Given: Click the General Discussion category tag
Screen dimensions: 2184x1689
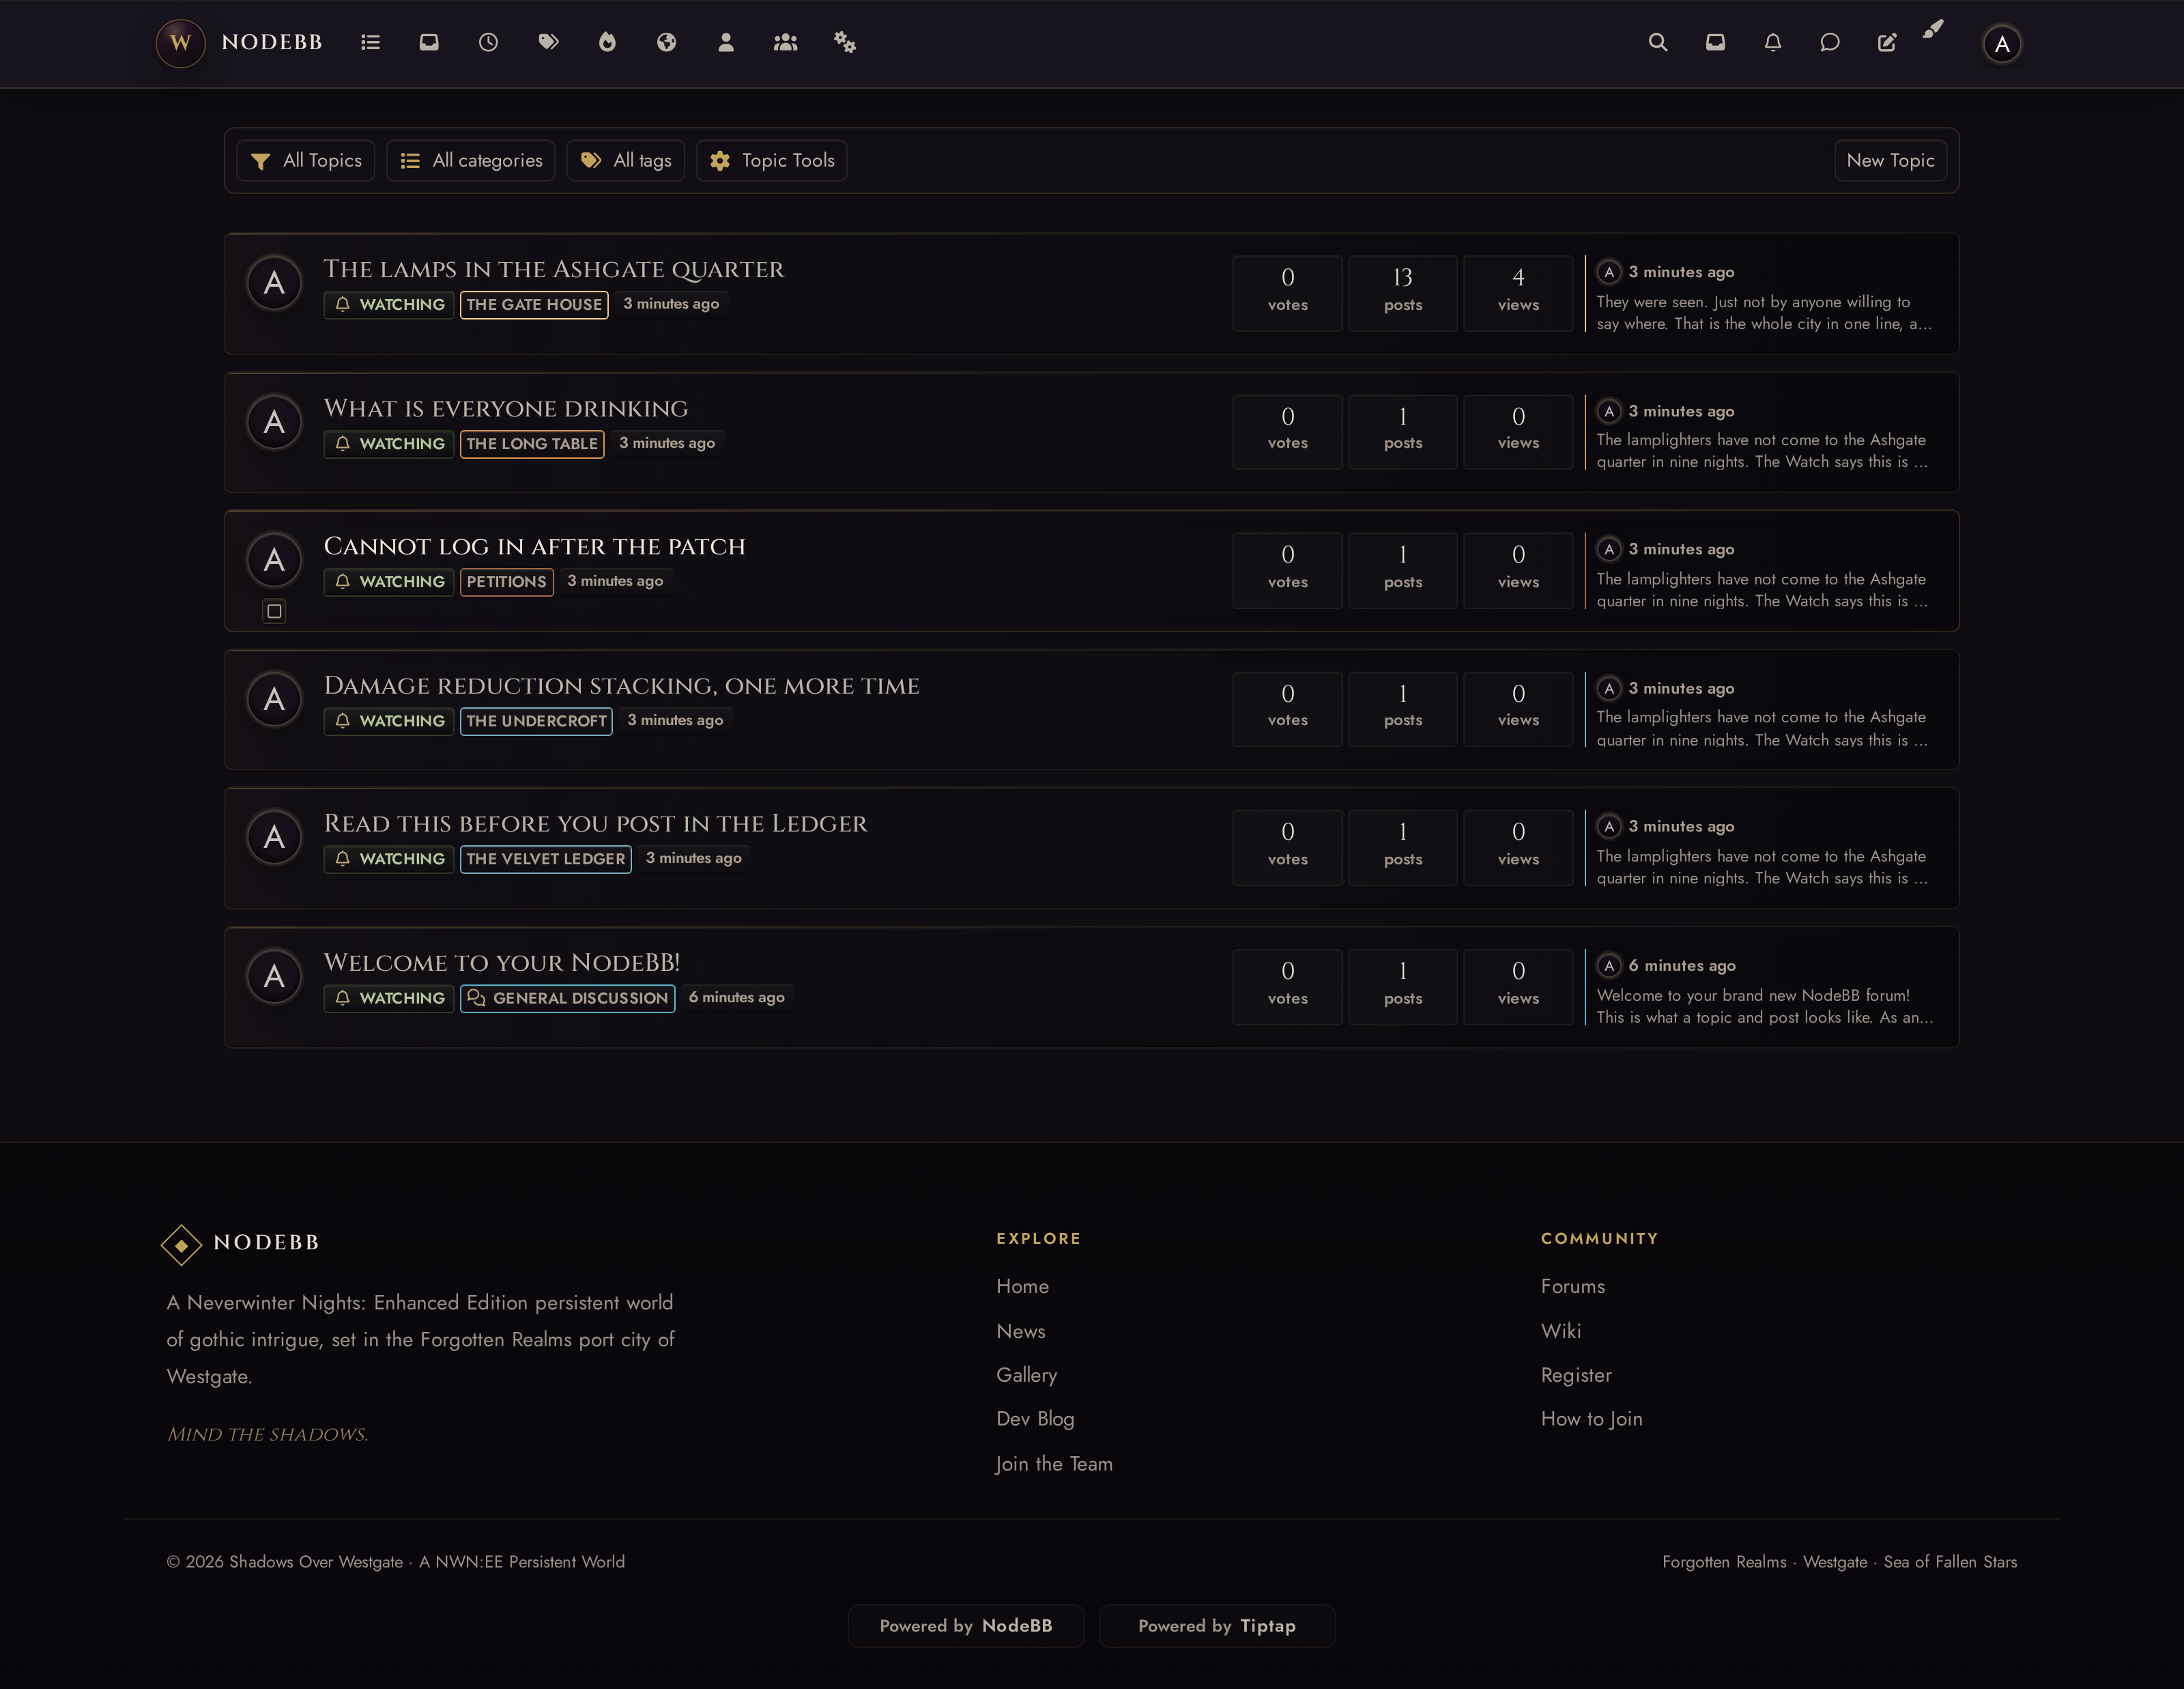Looking at the screenshot, I should point(568,998).
